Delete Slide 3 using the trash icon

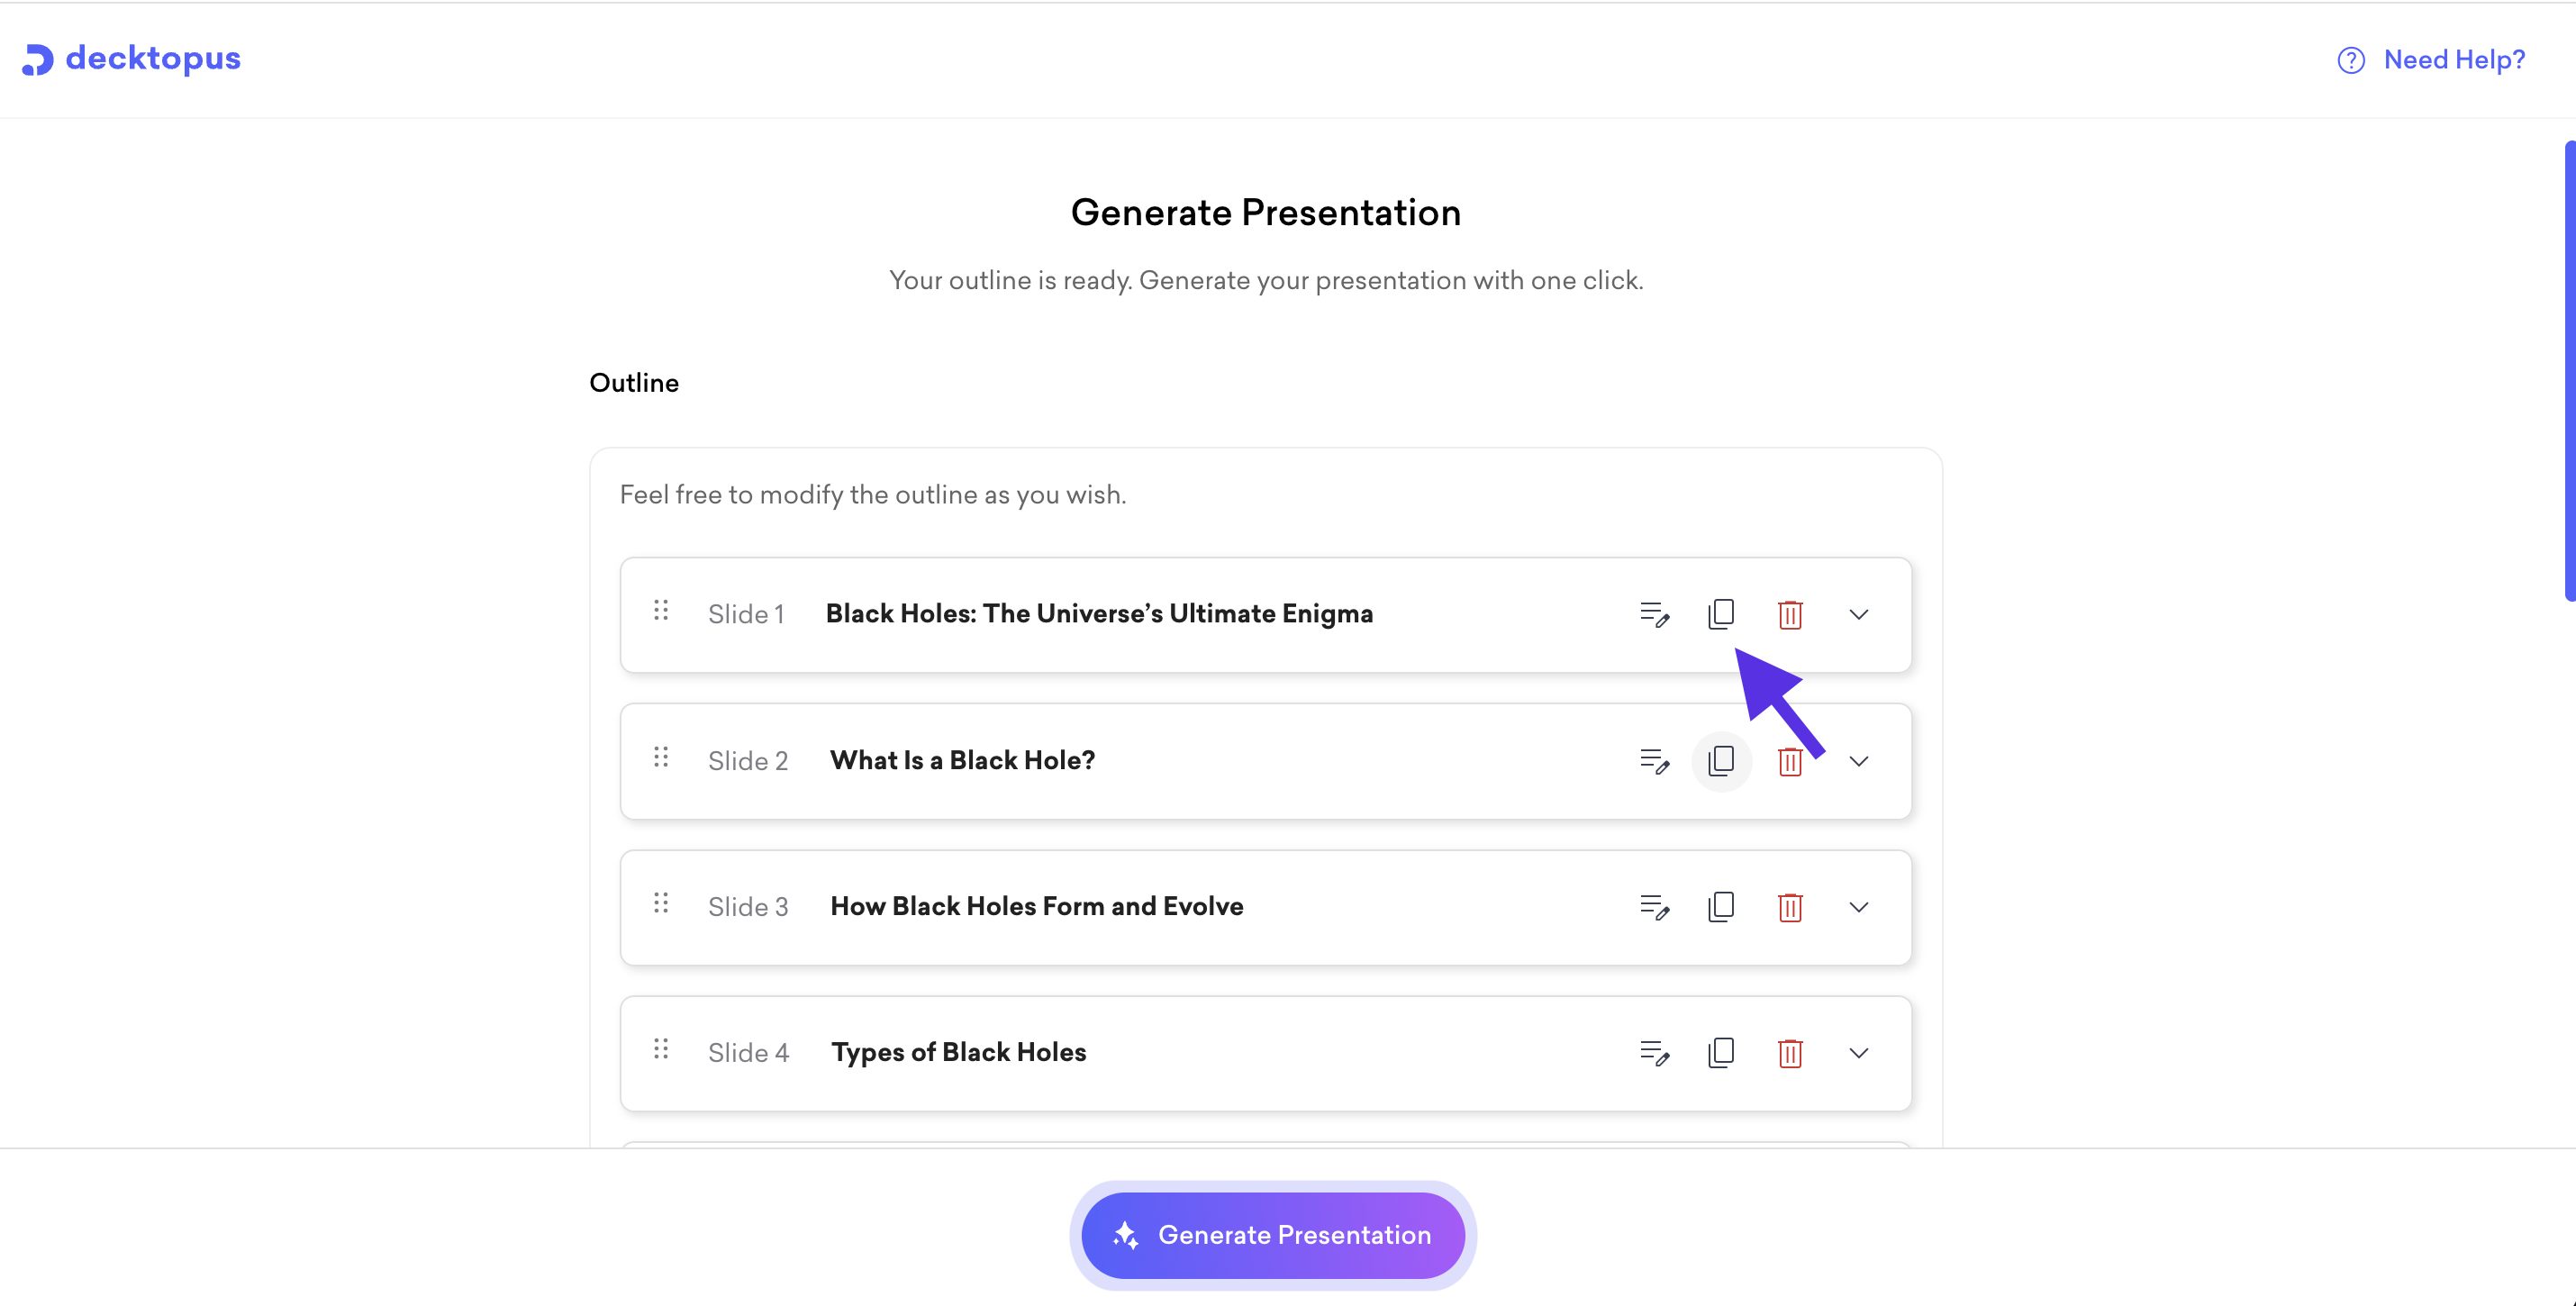coord(1789,907)
